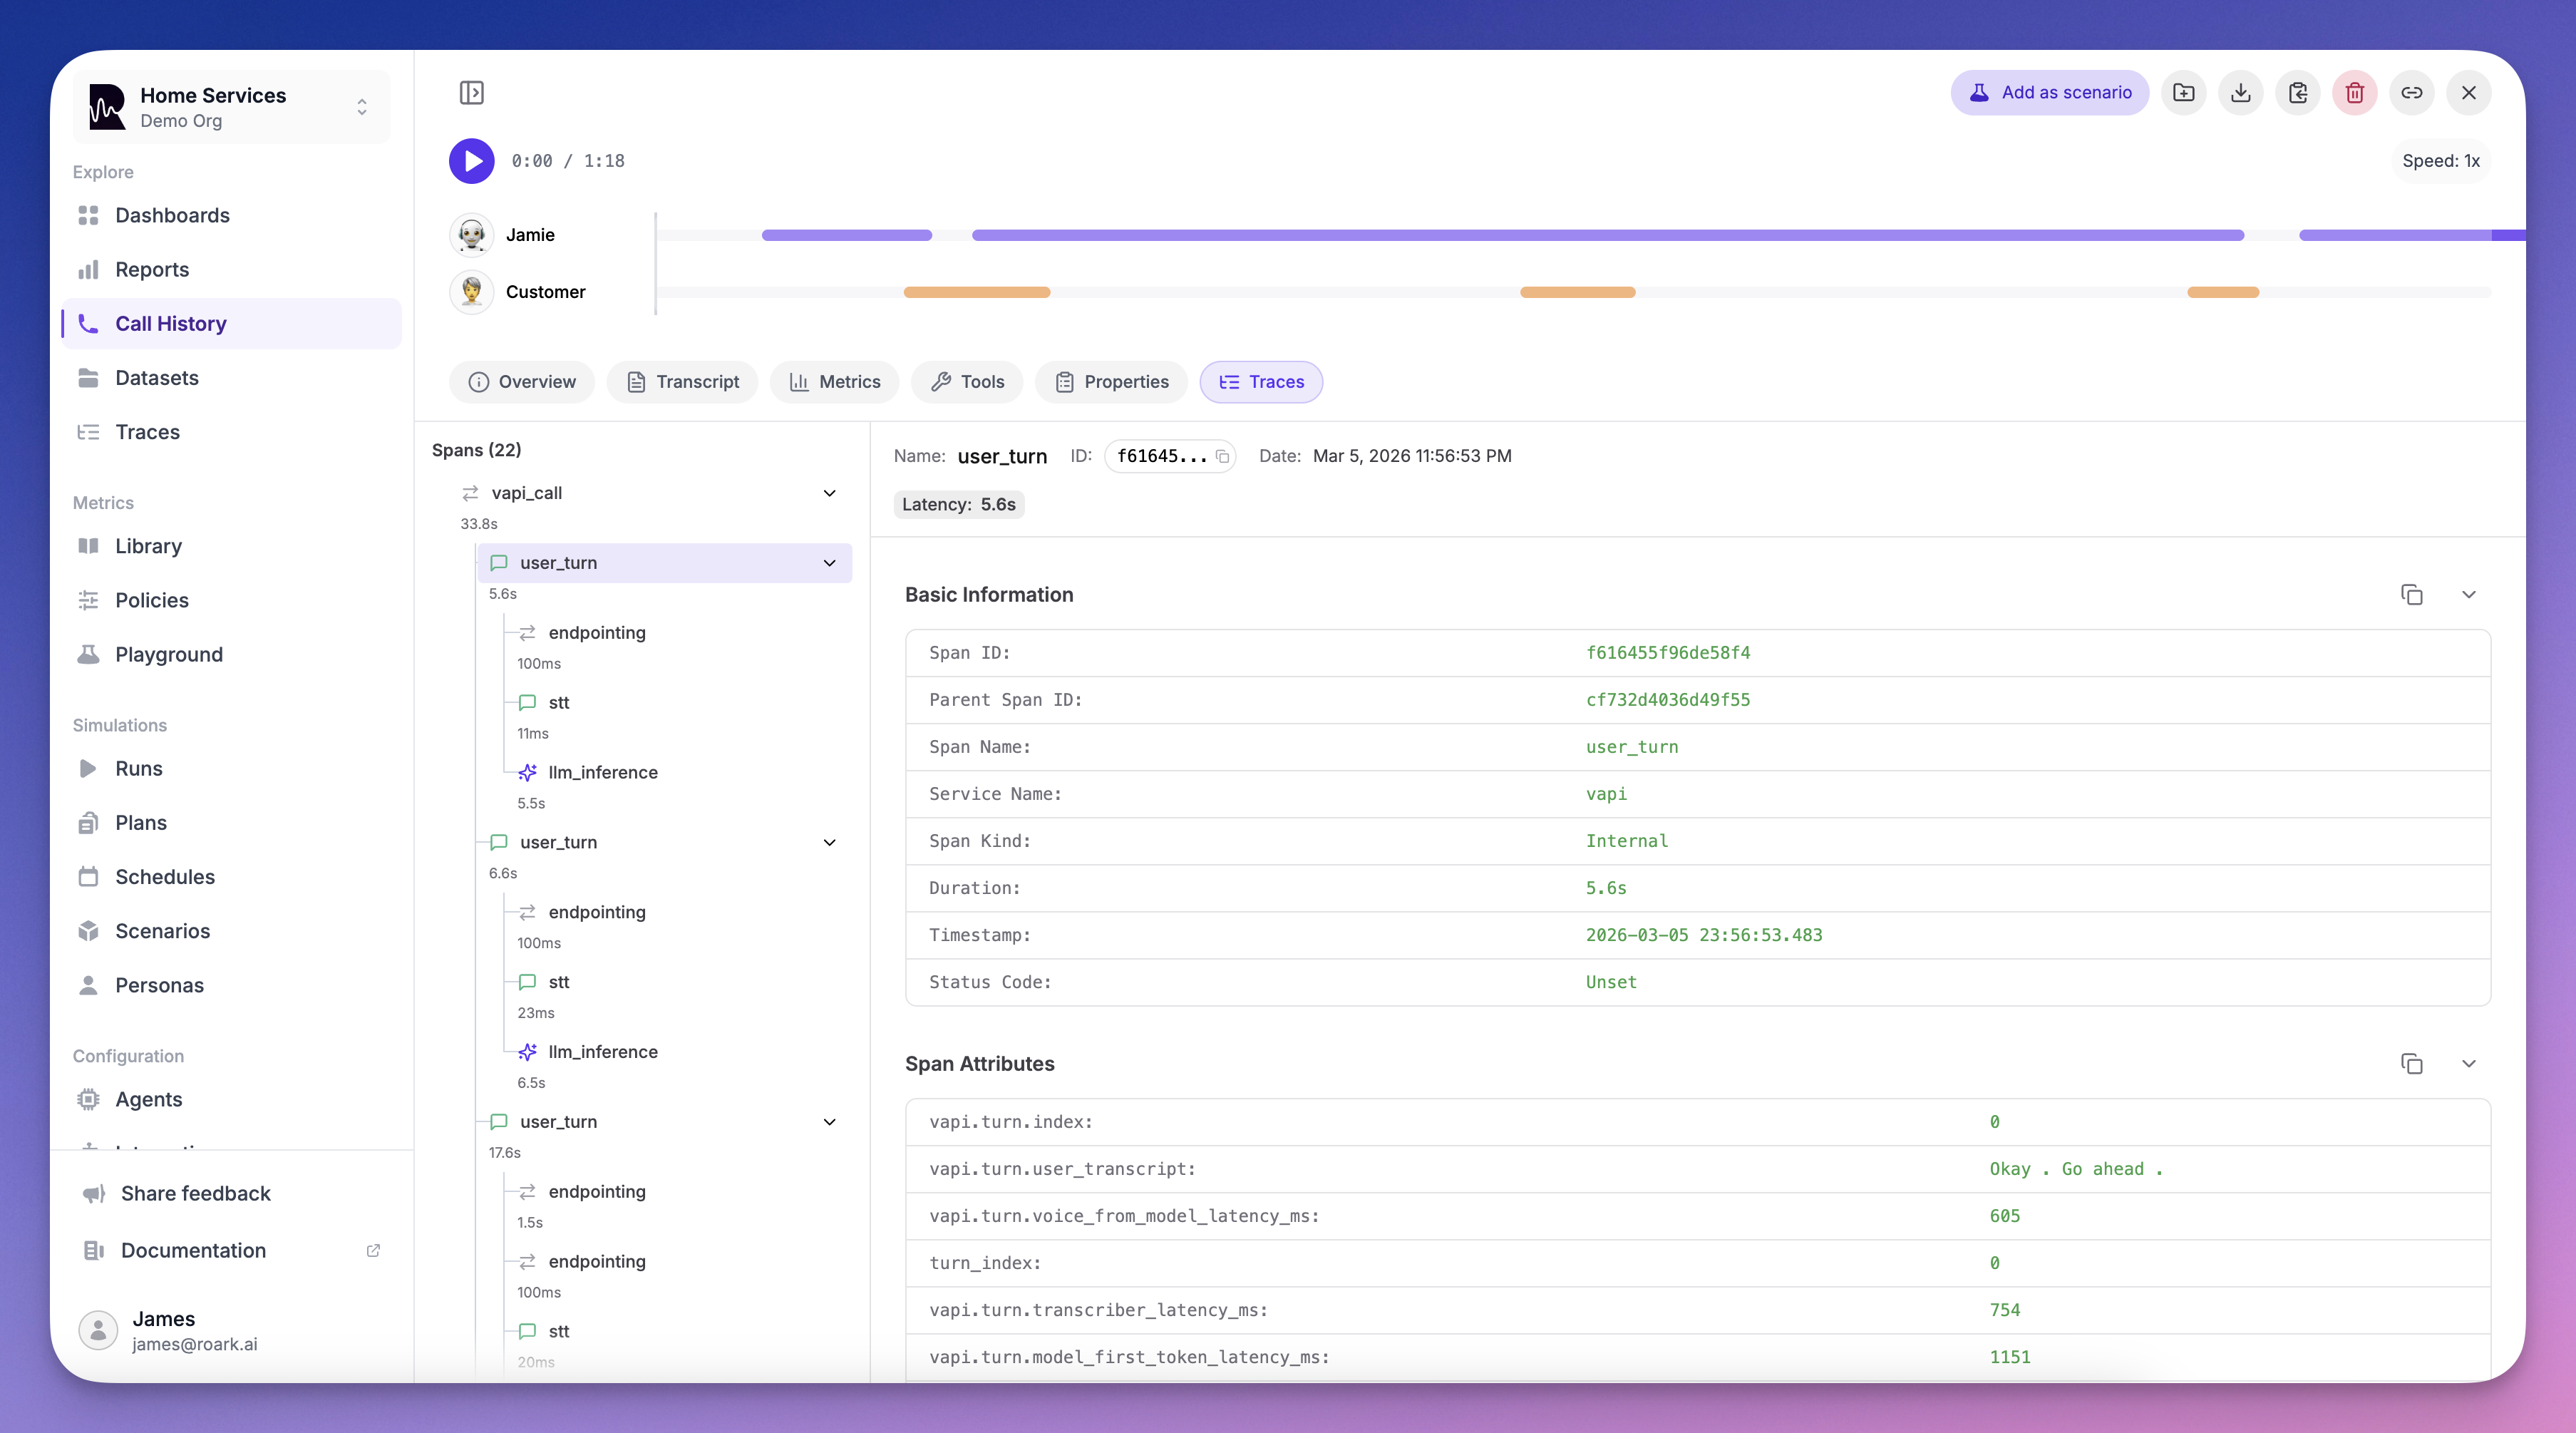Switch to Metrics tab
Viewport: 2576px width, 1433px height.
pos(835,382)
